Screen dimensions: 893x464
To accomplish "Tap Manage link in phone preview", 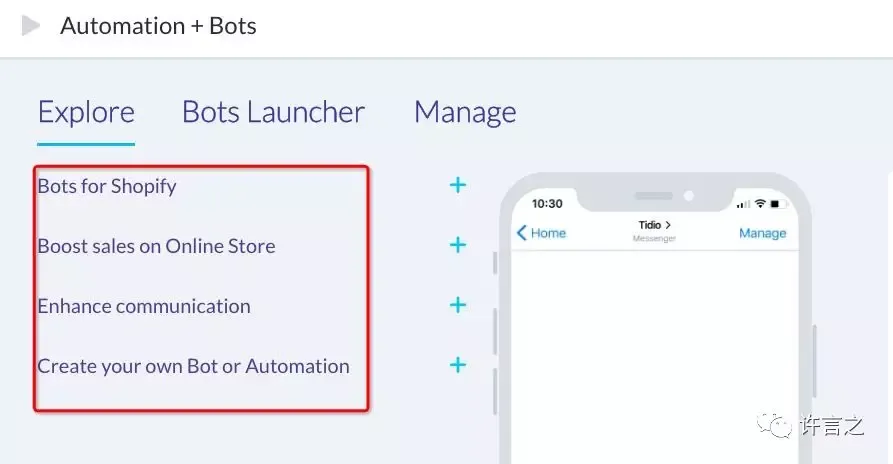I will 763,233.
